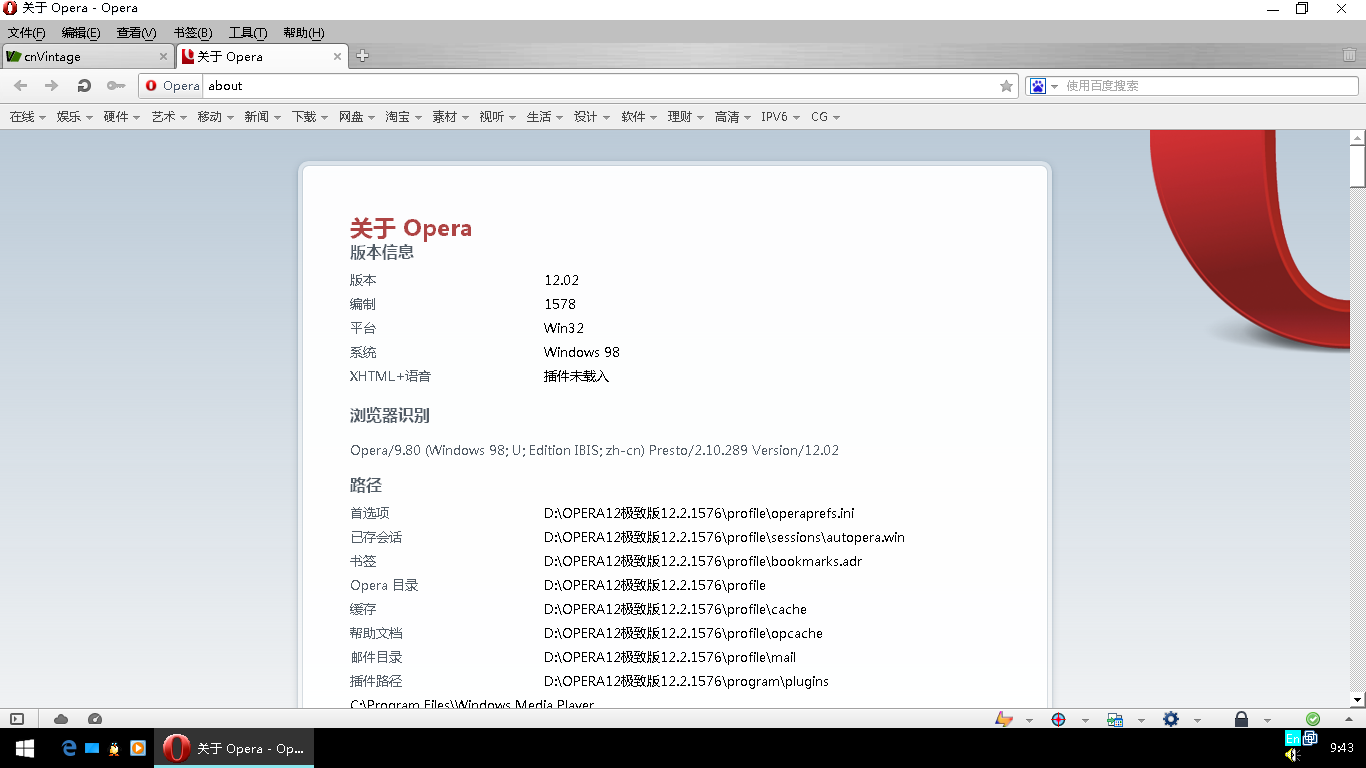Click the QQ penguin taskbar icon
Viewport: 1366px width, 768px height.
point(115,748)
